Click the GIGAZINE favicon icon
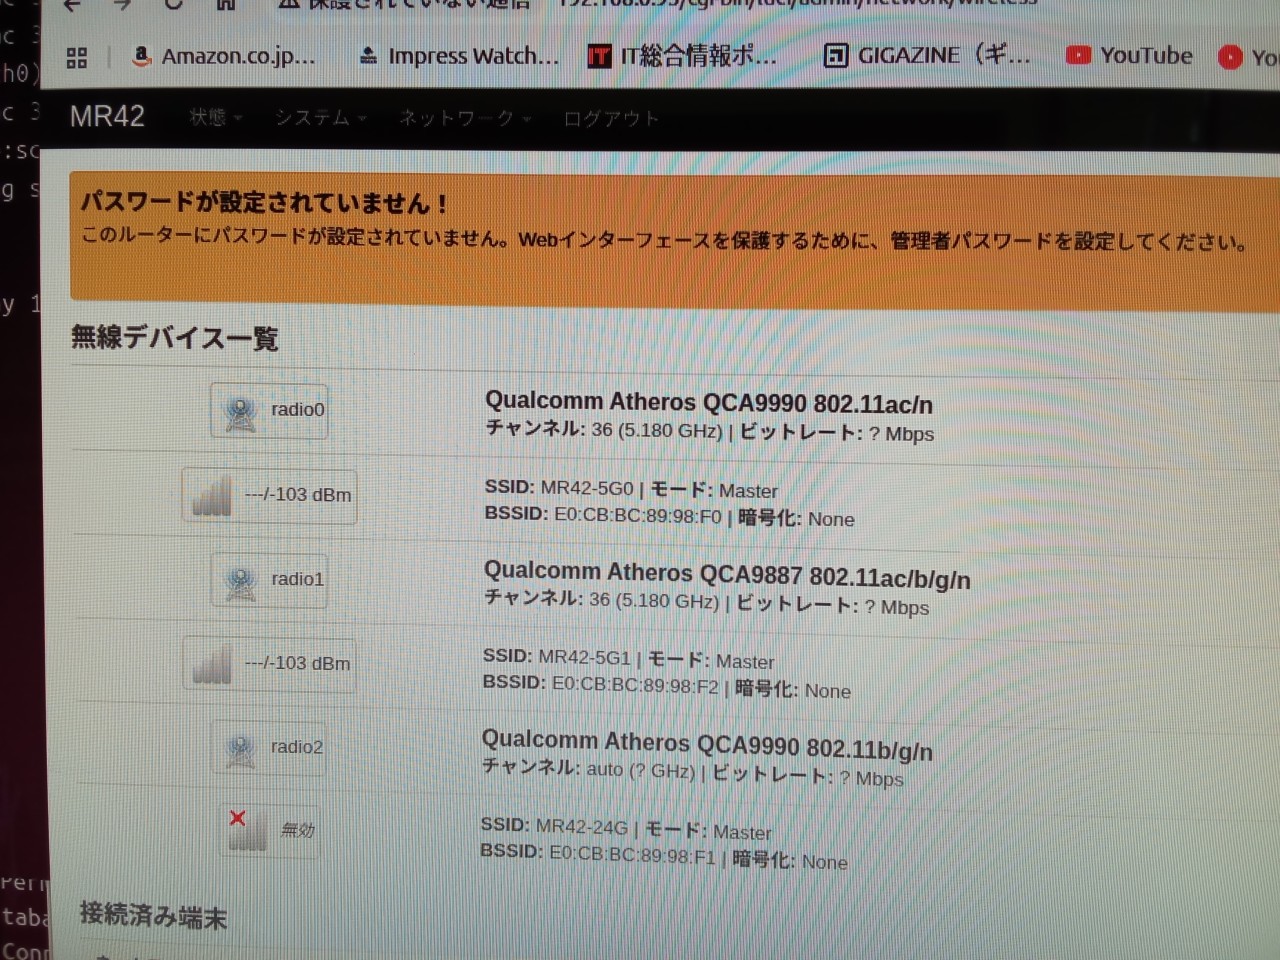The image size is (1280, 960). point(835,56)
